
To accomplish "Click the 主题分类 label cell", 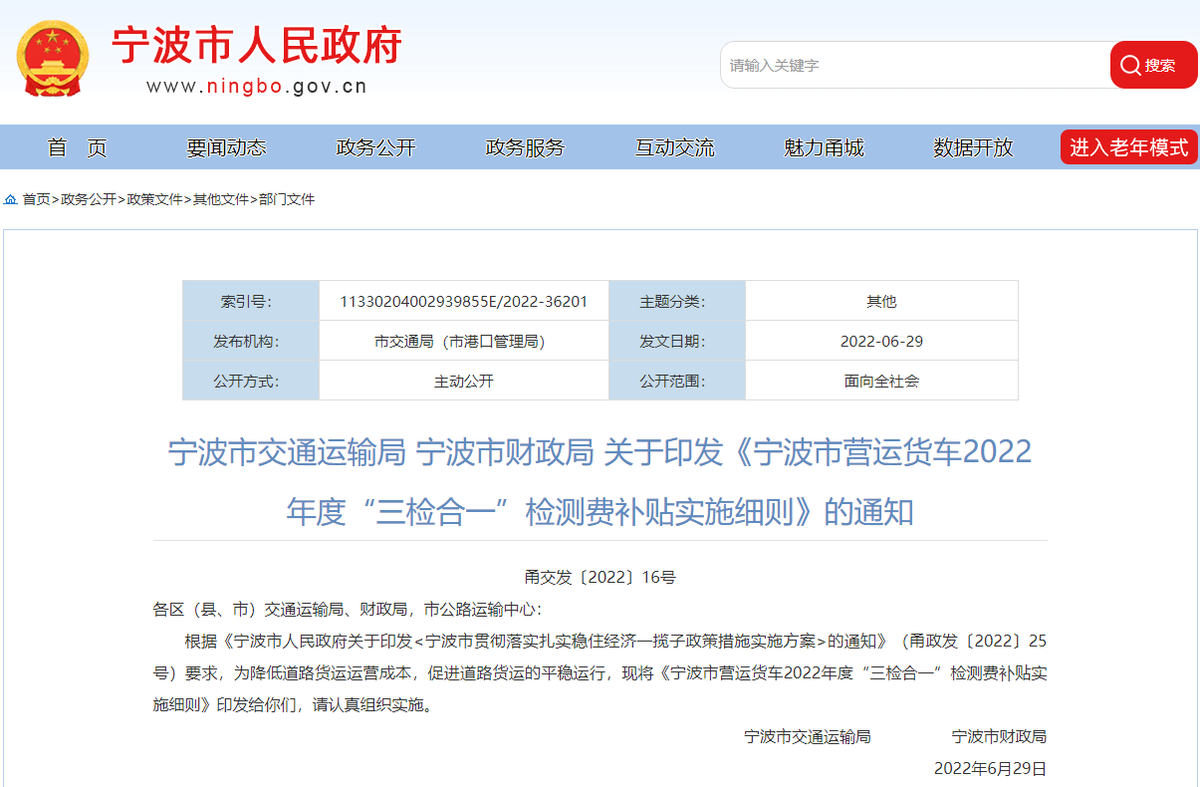I will pos(677,301).
